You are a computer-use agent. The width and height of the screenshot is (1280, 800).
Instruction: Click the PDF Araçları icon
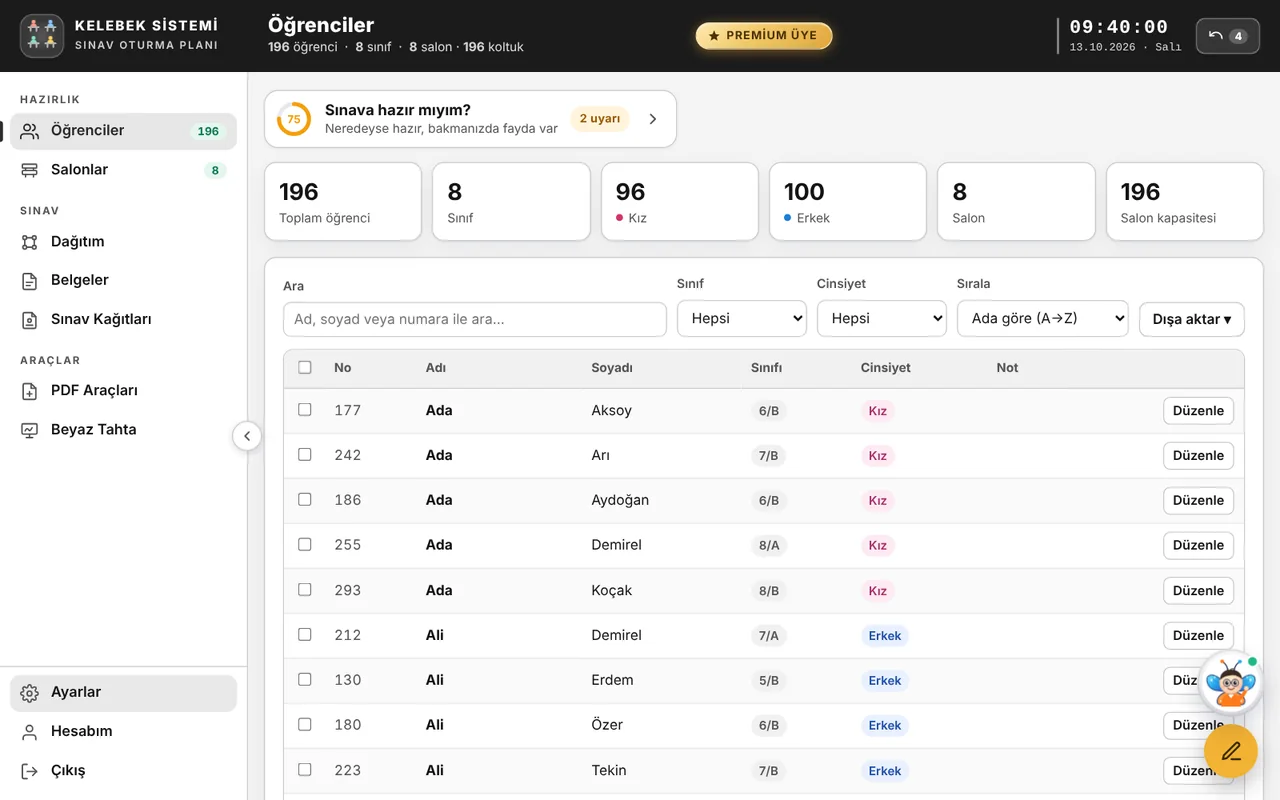(30, 391)
